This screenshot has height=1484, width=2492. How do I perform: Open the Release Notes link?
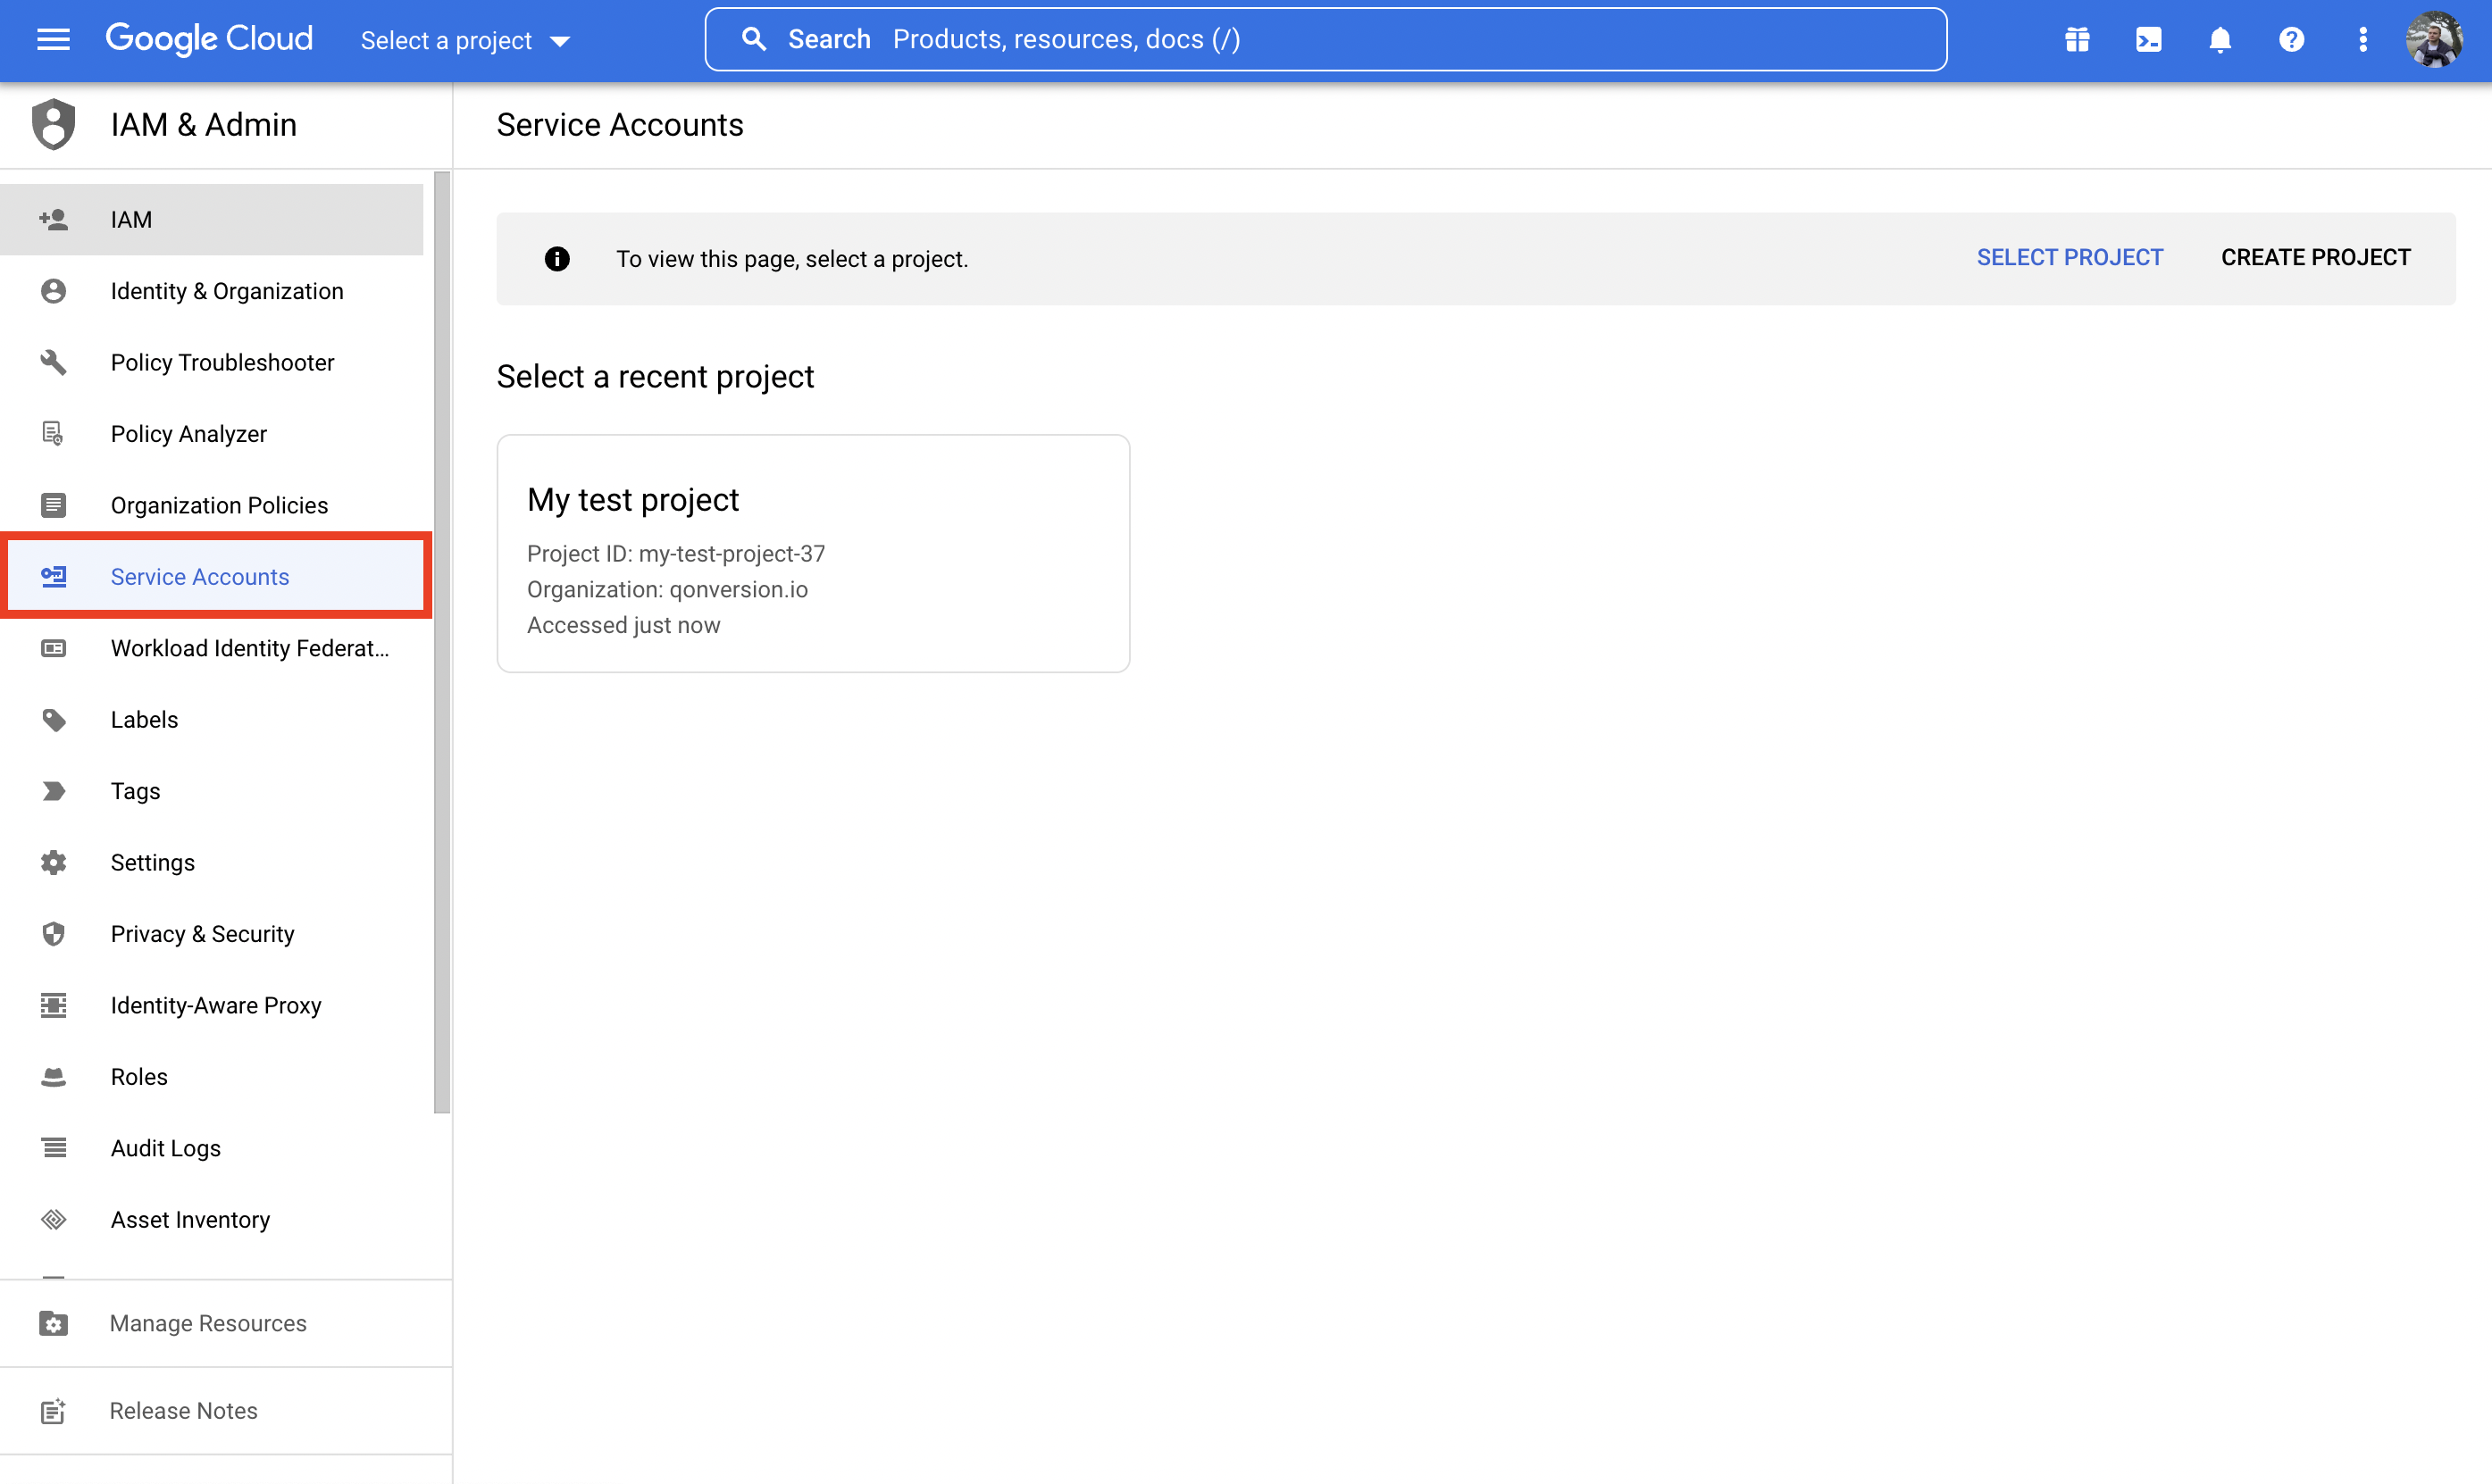183,1410
